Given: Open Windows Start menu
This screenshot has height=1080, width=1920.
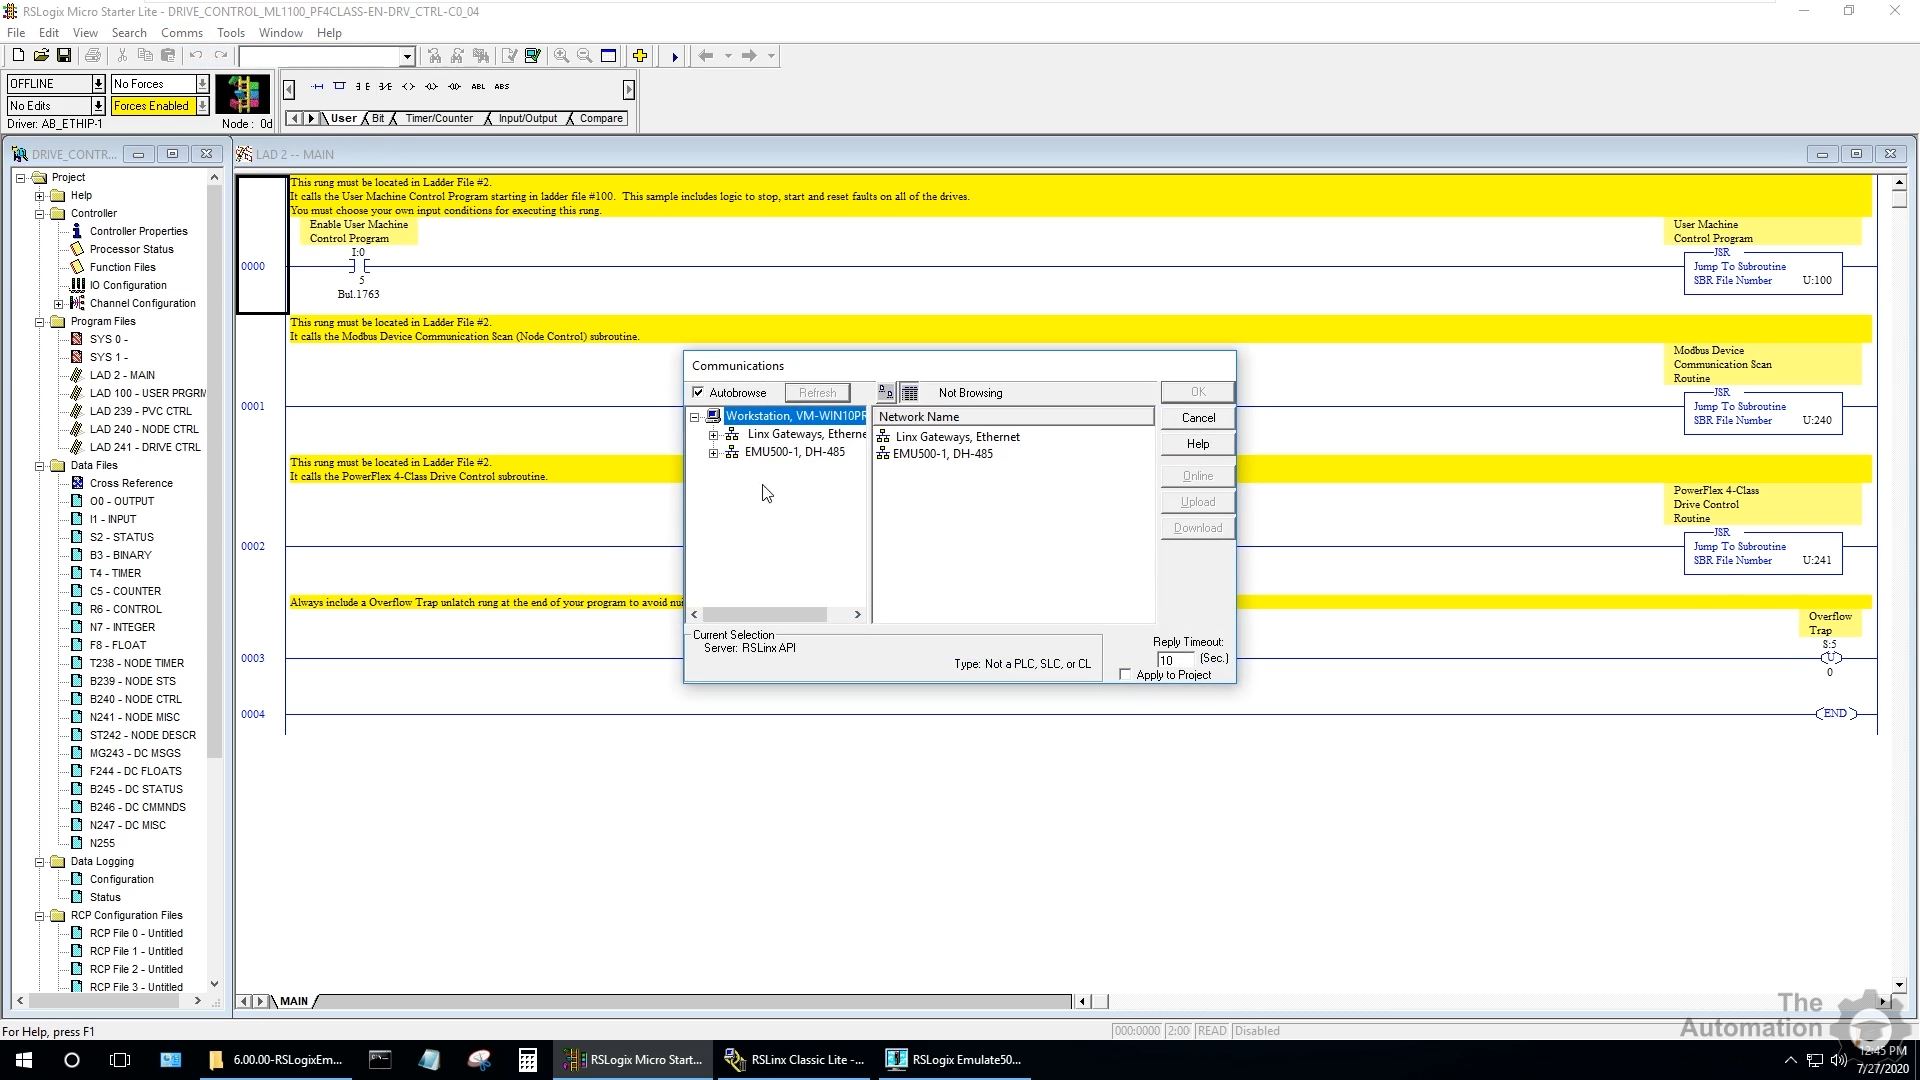Looking at the screenshot, I should pos(24,1060).
